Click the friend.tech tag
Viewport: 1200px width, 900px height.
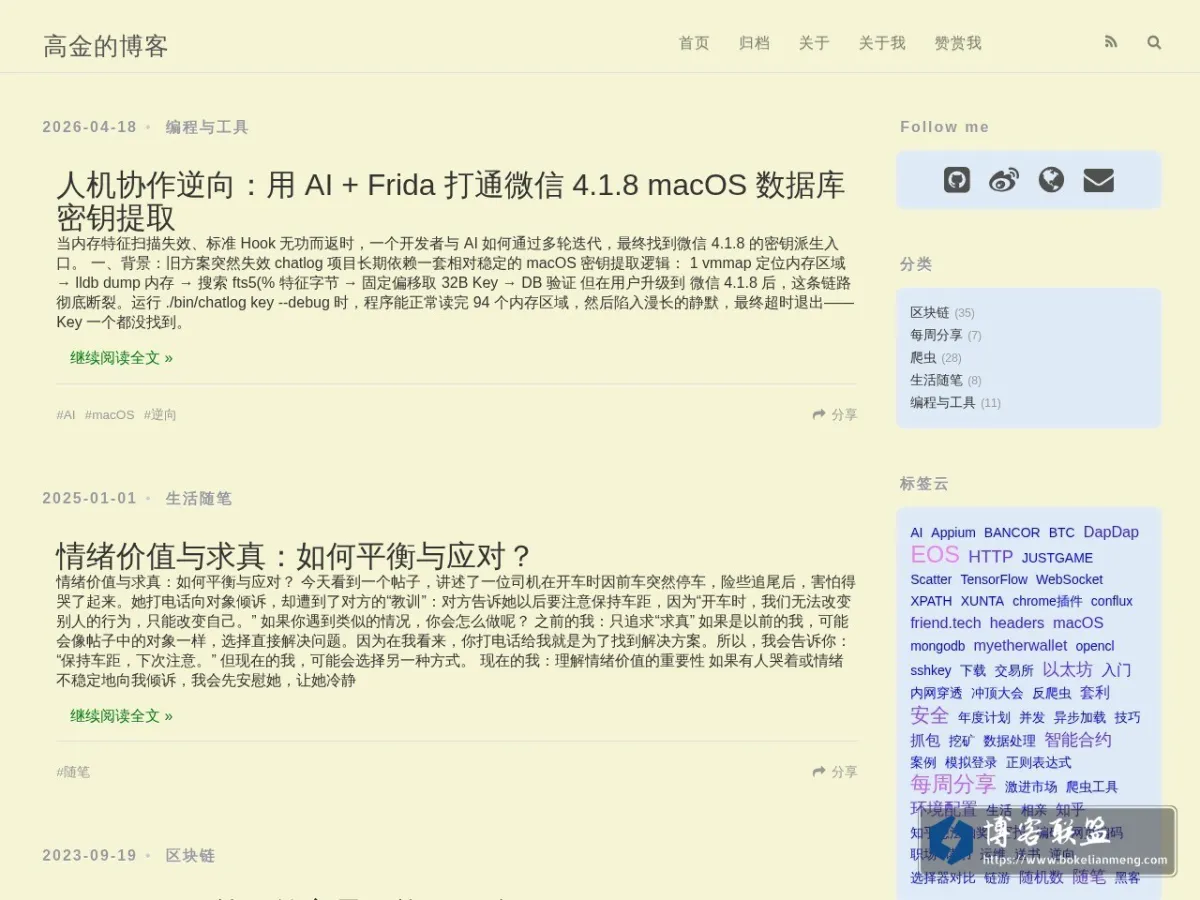(946, 623)
